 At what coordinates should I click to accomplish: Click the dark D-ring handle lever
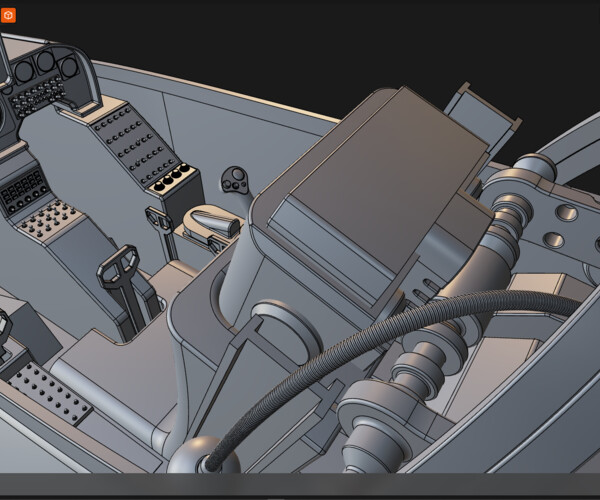pos(120,265)
